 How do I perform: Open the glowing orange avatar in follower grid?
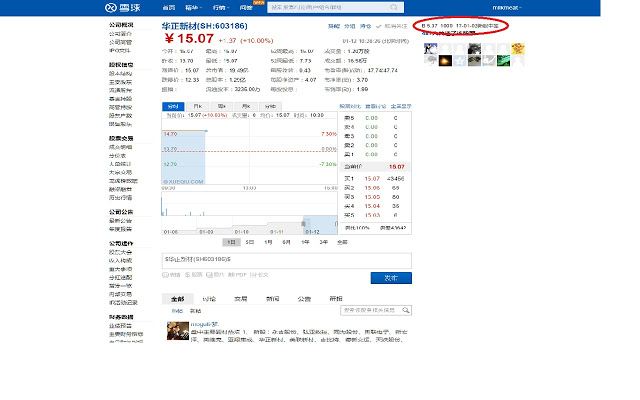point(445,61)
